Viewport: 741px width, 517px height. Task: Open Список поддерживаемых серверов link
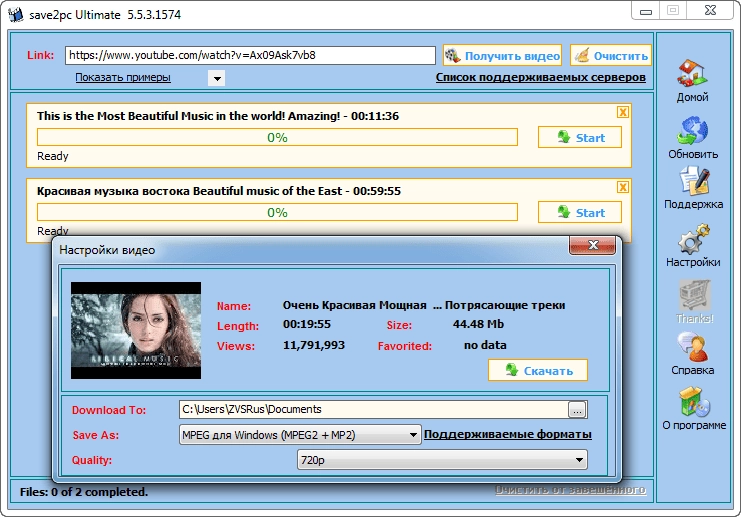[x=541, y=78]
